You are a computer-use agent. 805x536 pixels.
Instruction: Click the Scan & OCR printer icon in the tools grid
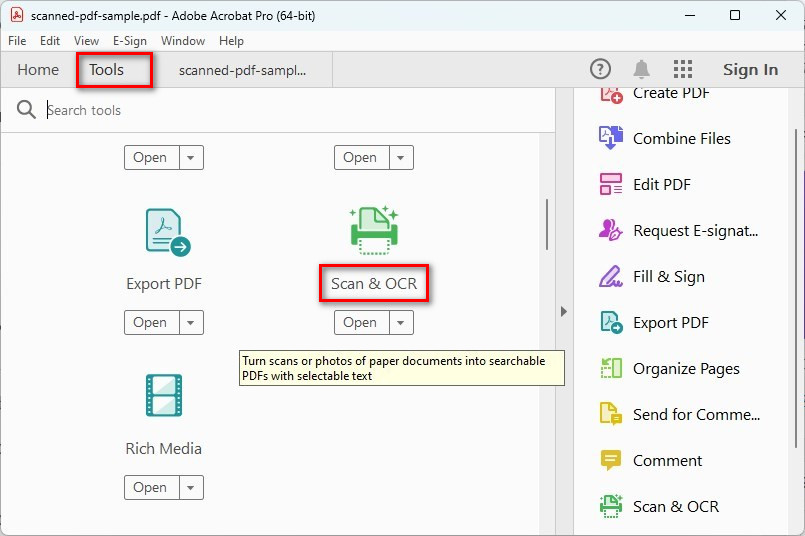(x=374, y=230)
